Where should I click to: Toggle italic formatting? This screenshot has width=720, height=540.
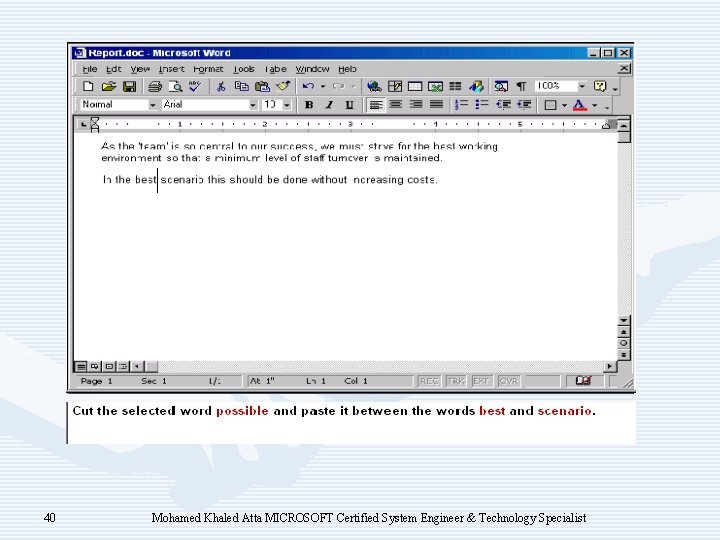[x=329, y=105]
